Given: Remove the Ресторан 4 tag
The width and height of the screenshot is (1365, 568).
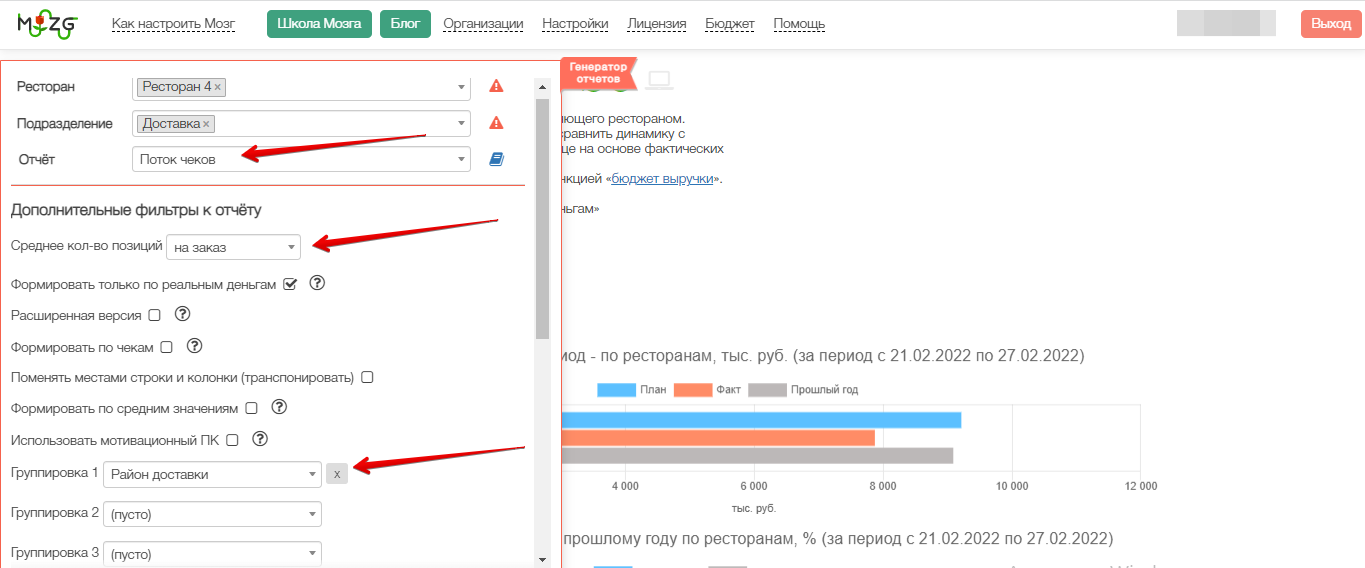Looking at the screenshot, I should pos(218,87).
